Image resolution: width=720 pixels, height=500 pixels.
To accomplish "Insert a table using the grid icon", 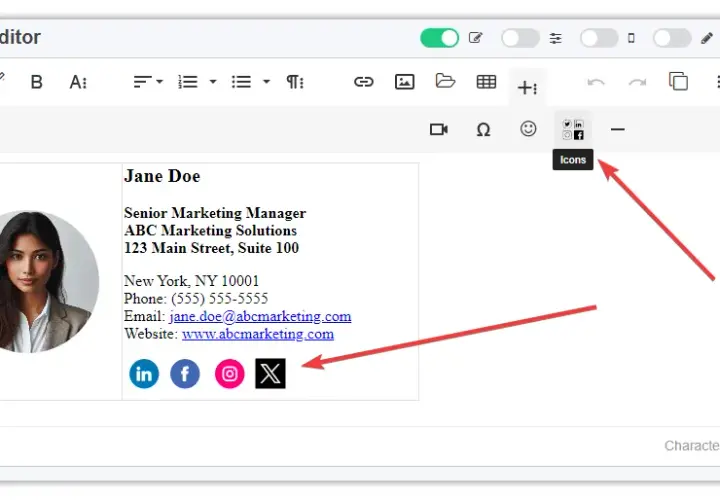I will coord(486,82).
